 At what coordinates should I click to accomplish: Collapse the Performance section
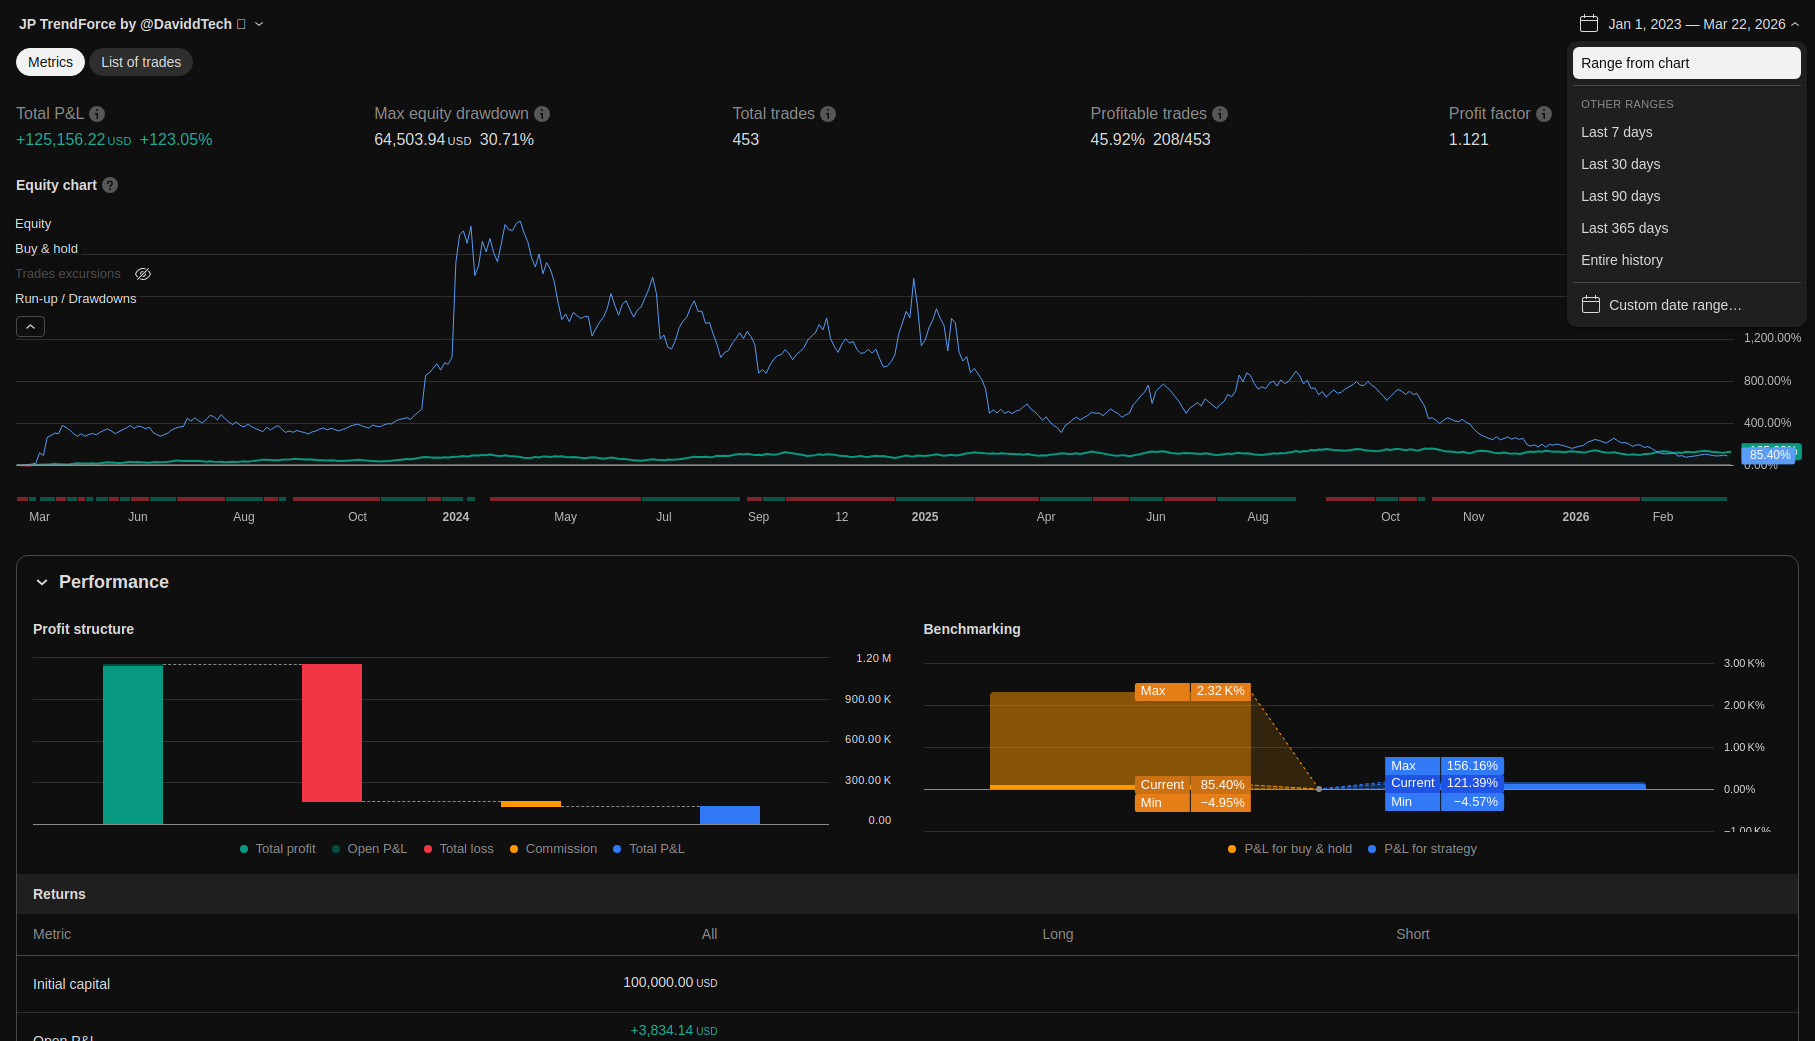point(42,582)
